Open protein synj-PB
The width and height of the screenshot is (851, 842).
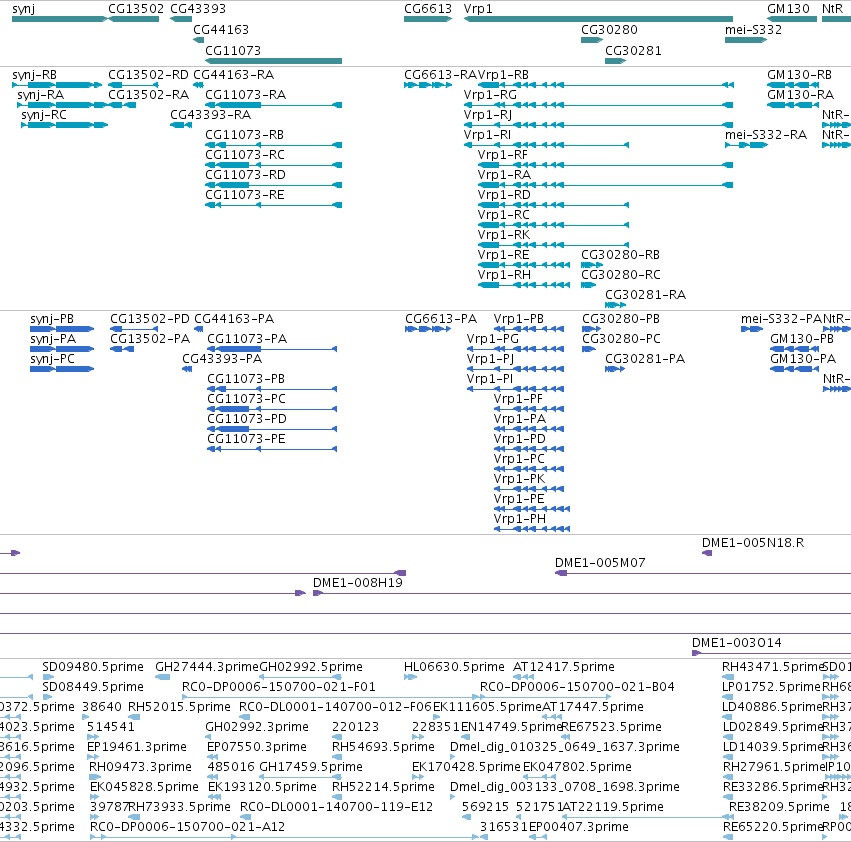(52, 319)
